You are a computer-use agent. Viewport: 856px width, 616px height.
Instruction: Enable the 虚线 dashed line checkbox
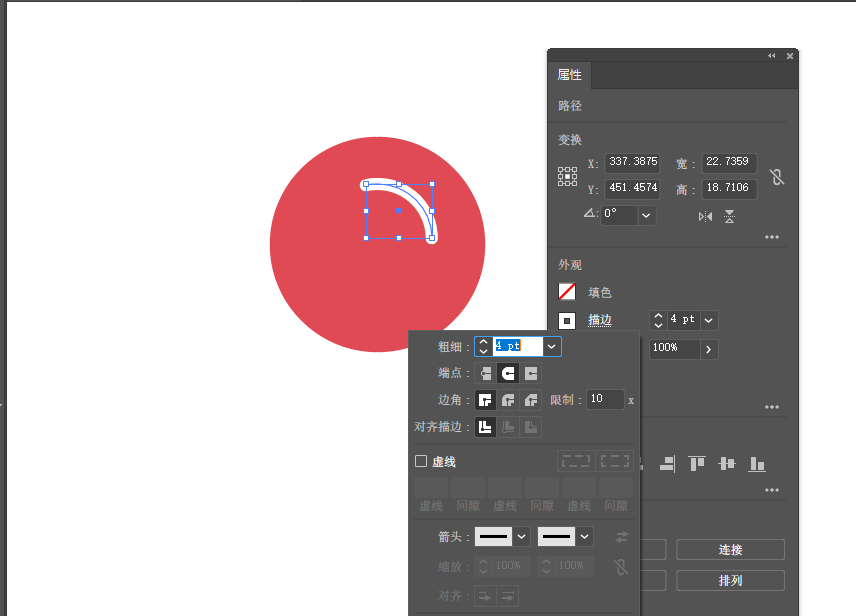click(x=421, y=461)
